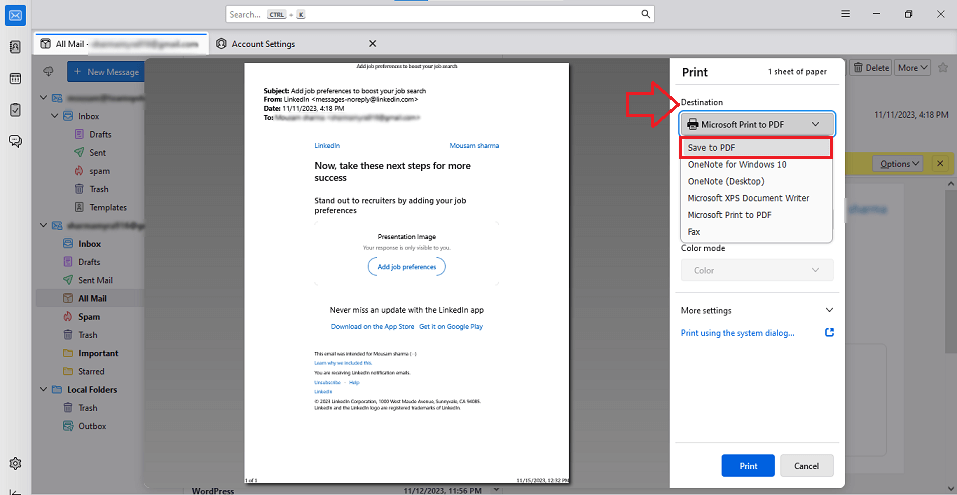957x495 pixels.
Task: Click Add job preferences in preview
Action: tap(406, 267)
